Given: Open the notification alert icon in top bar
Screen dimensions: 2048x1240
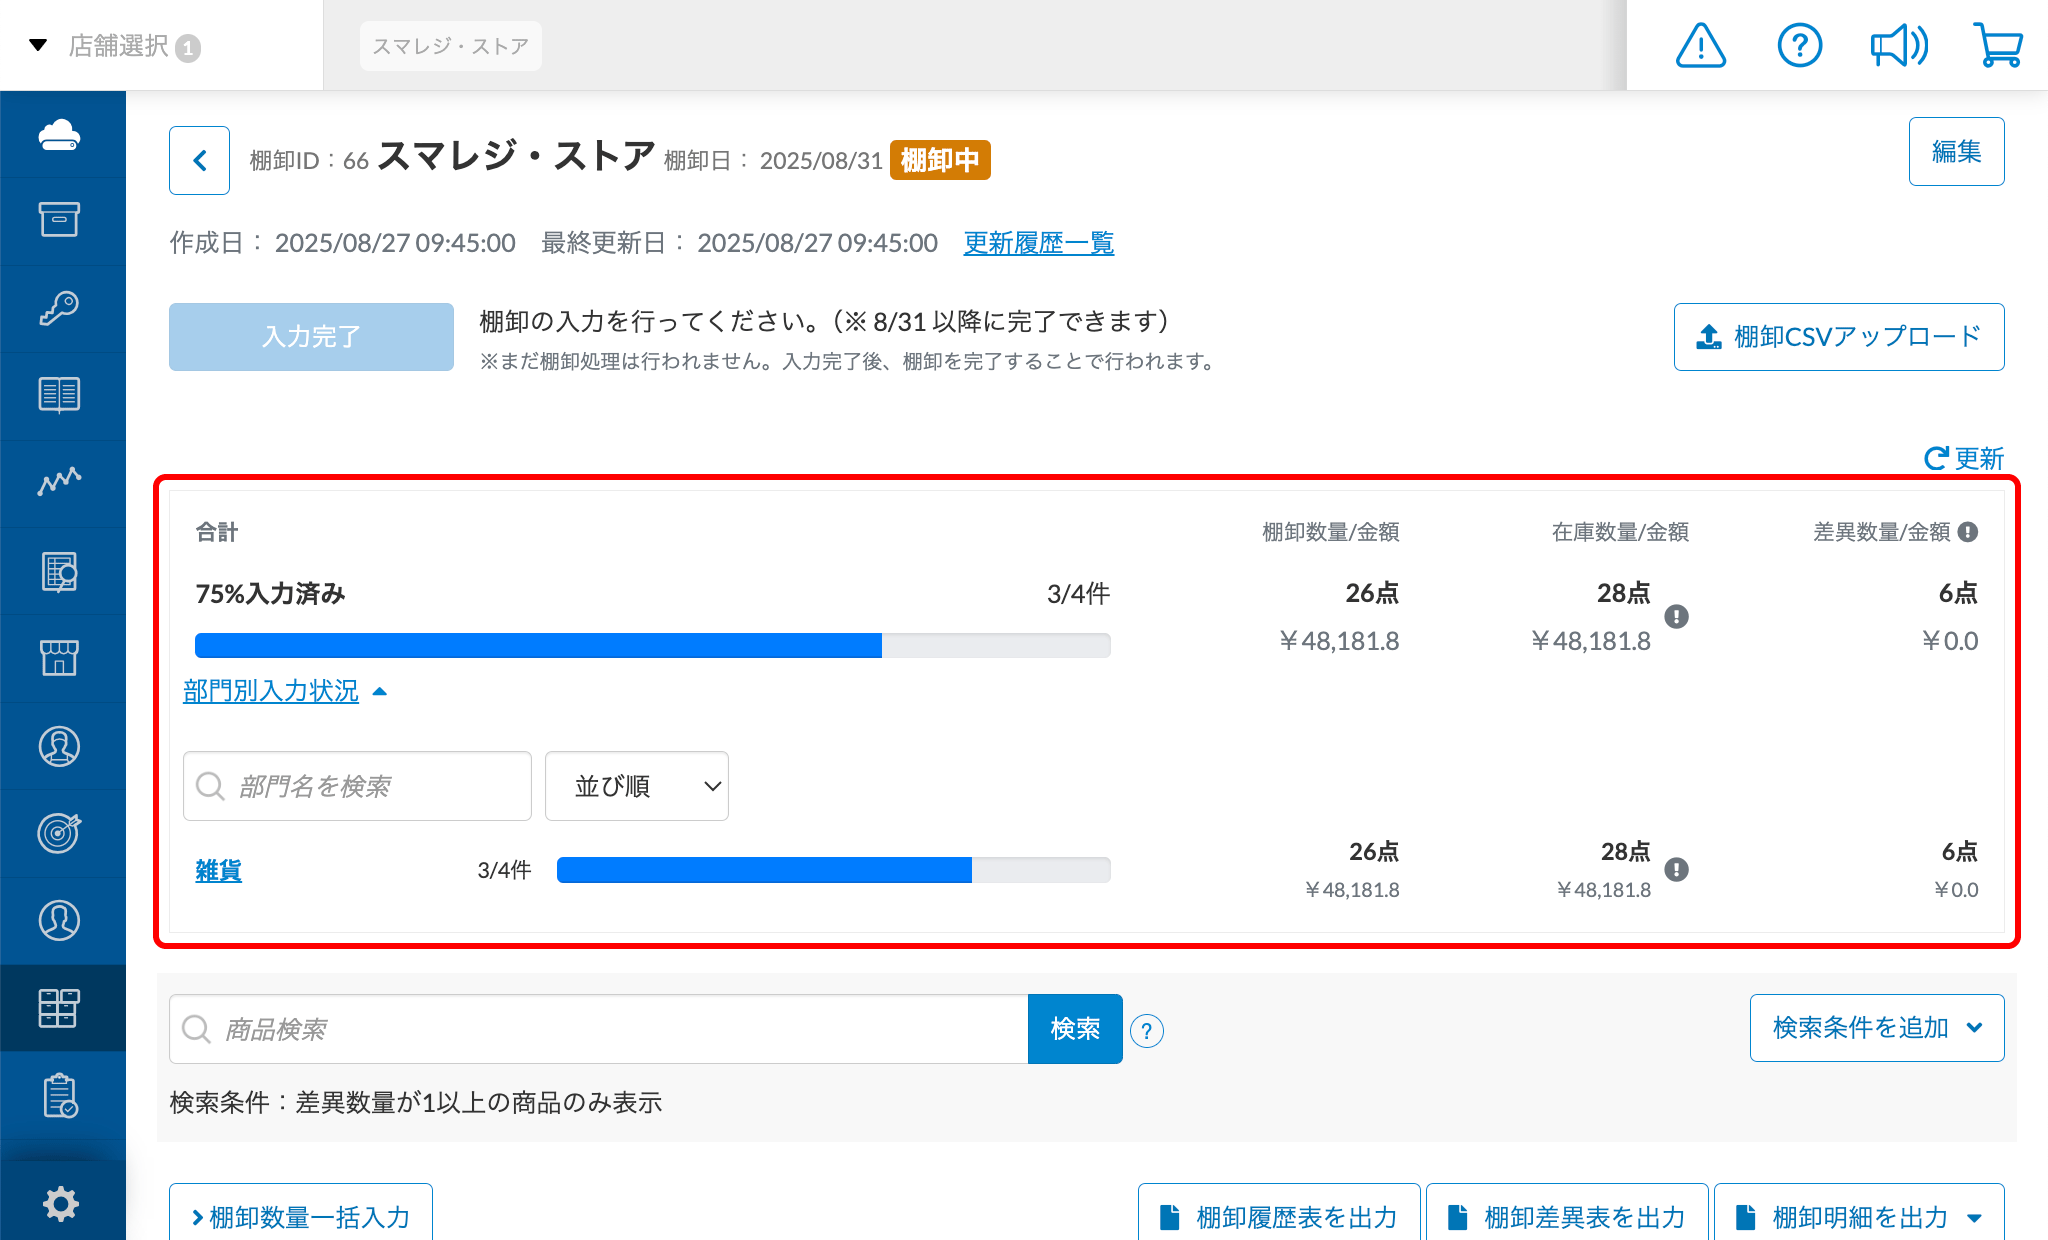Looking at the screenshot, I should (x=1700, y=45).
